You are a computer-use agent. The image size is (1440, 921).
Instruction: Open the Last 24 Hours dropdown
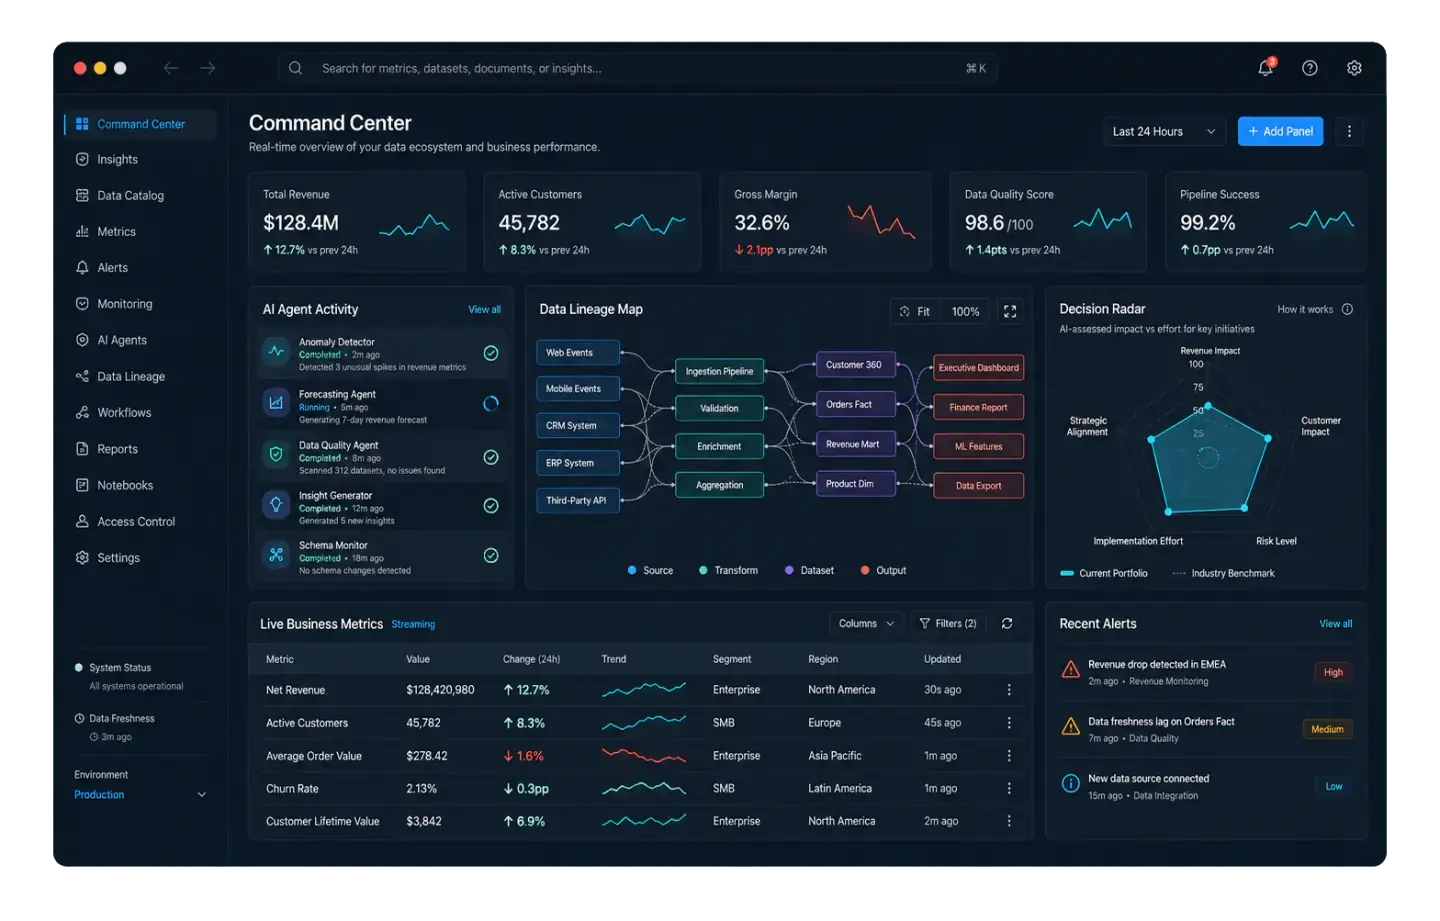tap(1164, 131)
